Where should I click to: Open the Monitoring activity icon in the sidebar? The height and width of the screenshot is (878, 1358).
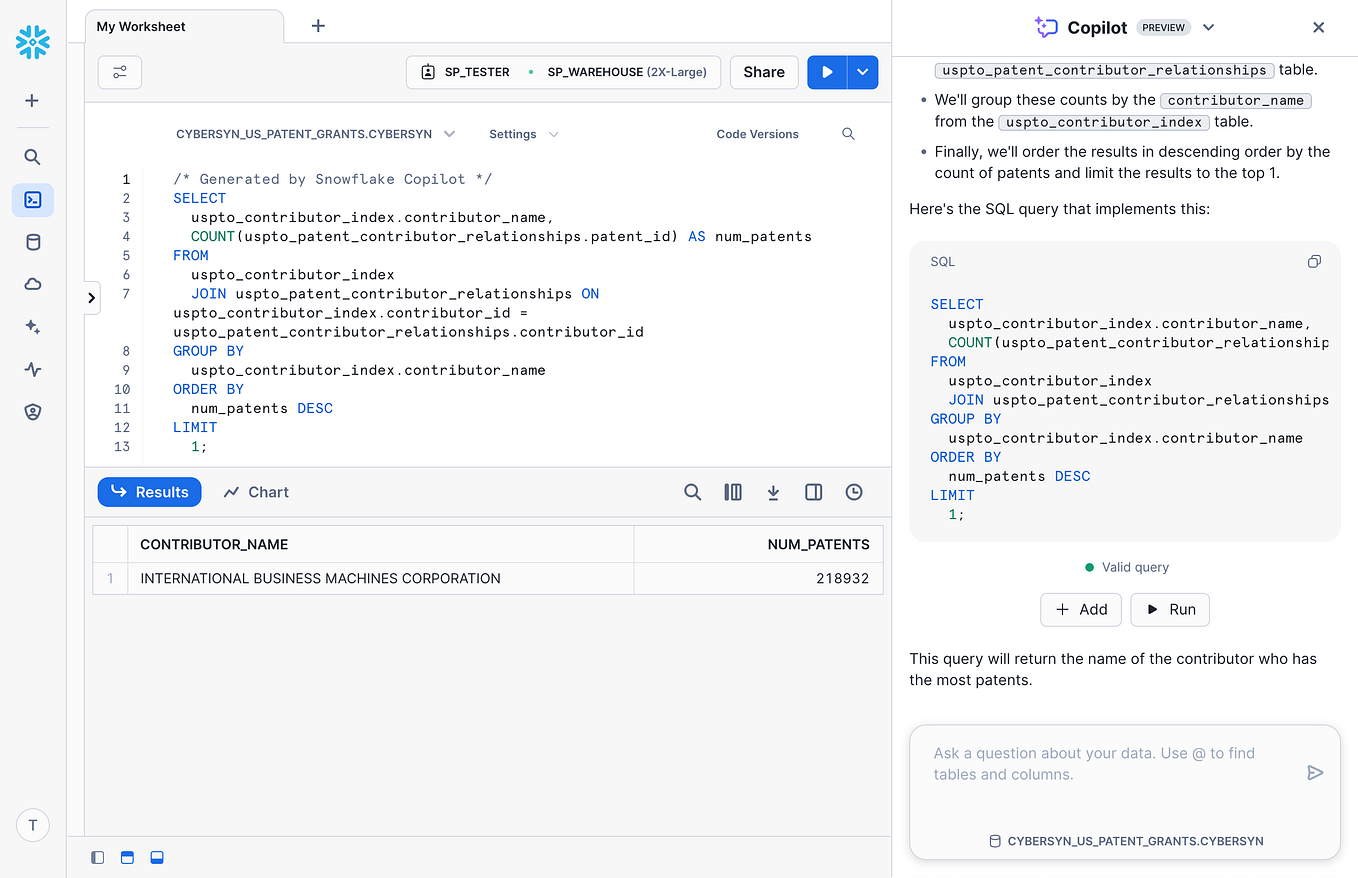[x=33, y=369]
